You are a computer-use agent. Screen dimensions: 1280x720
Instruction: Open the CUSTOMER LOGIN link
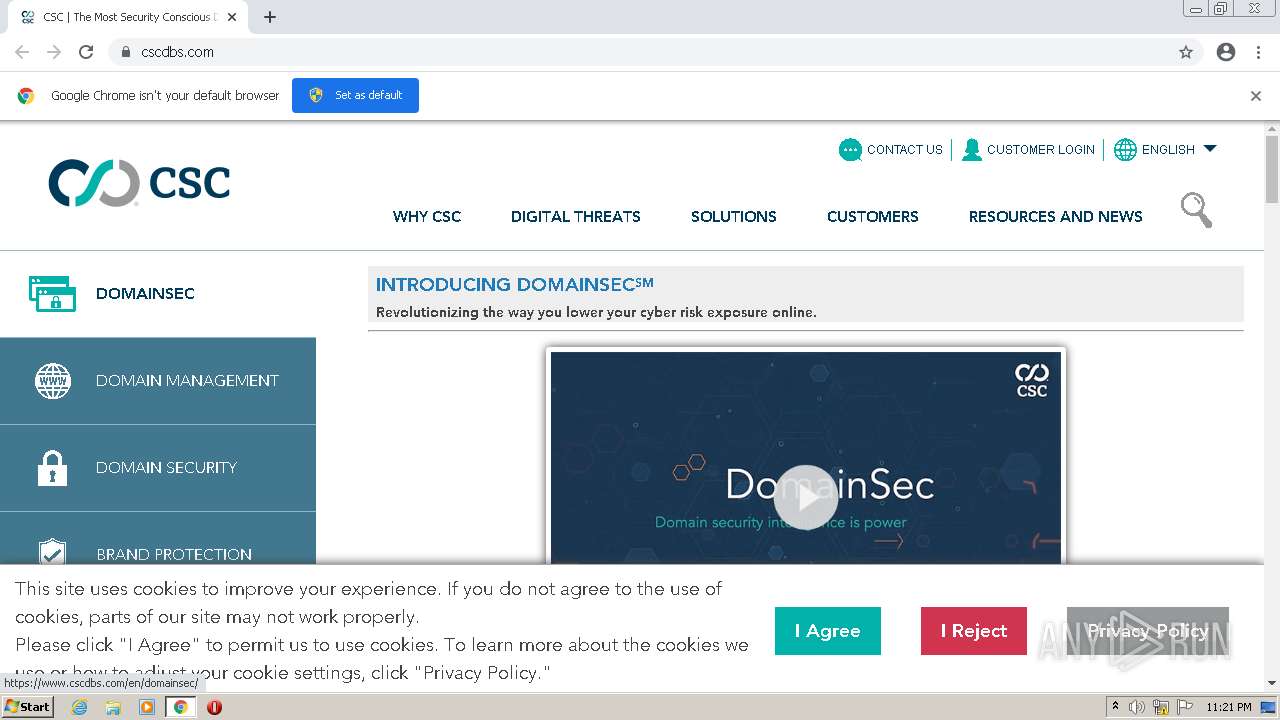(x=1041, y=150)
